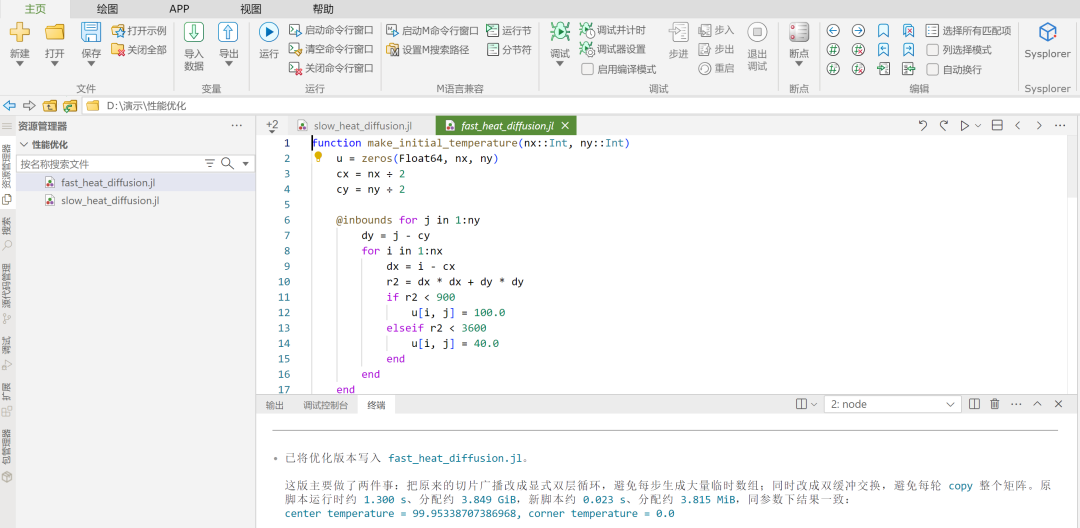This screenshot has width=1080, height=528.
Task: Click the terminal trash (kill) icon
Action: [995, 404]
